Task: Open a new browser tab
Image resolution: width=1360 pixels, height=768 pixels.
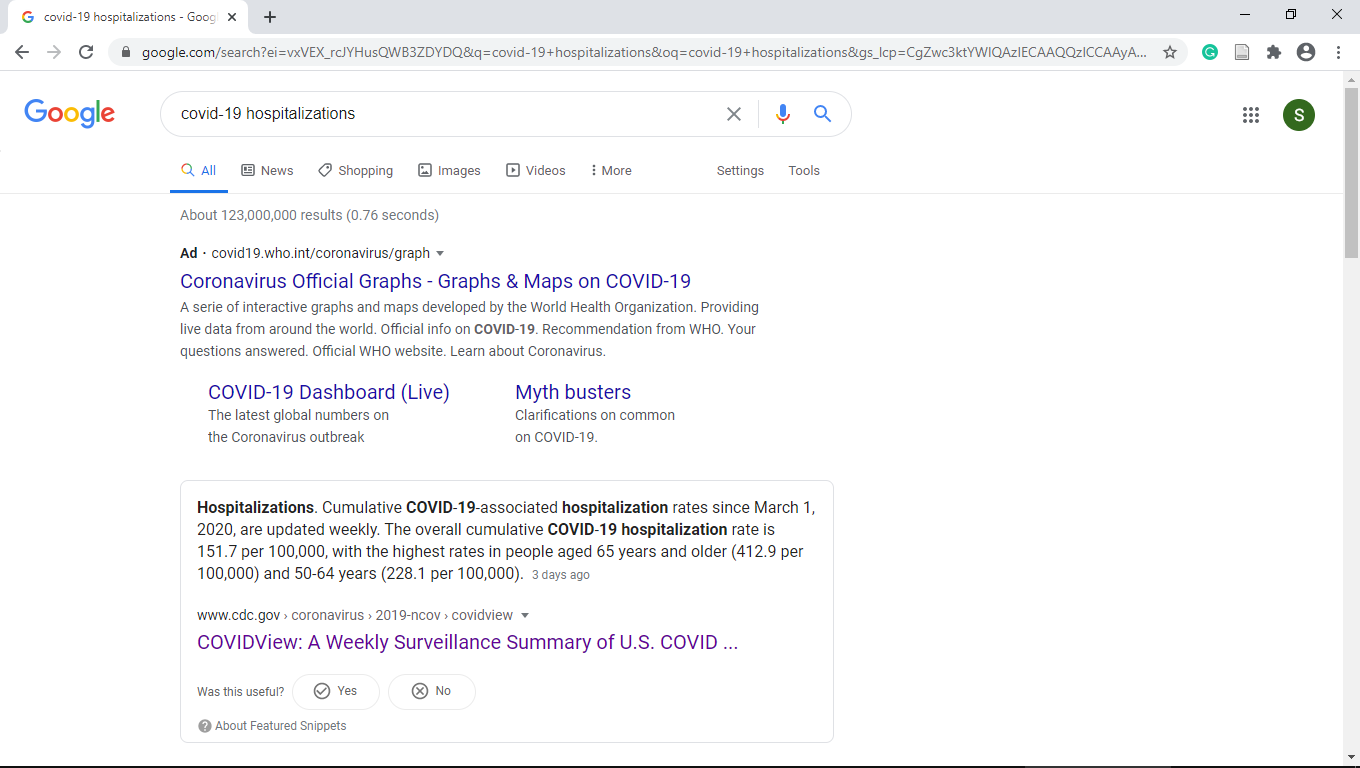Action: pyautogui.click(x=270, y=17)
